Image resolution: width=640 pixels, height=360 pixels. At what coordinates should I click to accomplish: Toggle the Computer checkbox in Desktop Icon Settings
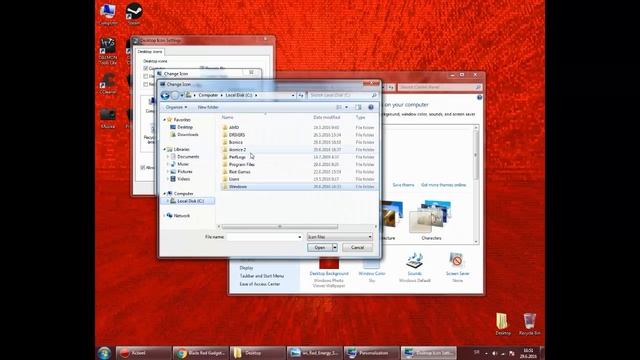pyautogui.click(x=146, y=68)
